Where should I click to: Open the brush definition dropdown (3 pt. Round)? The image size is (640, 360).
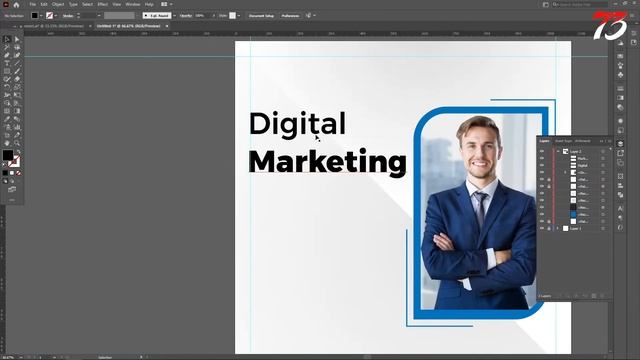click(174, 16)
